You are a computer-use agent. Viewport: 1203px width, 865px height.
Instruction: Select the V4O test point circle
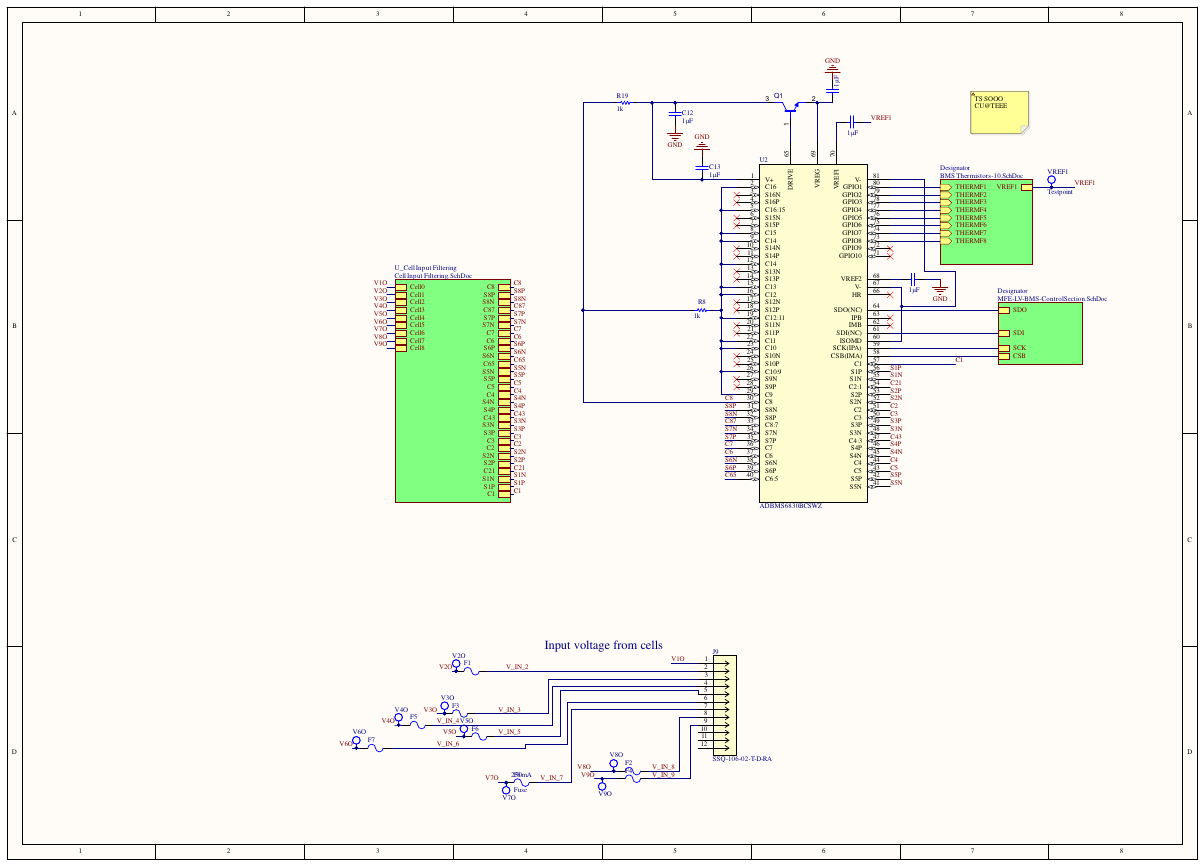tap(399, 717)
